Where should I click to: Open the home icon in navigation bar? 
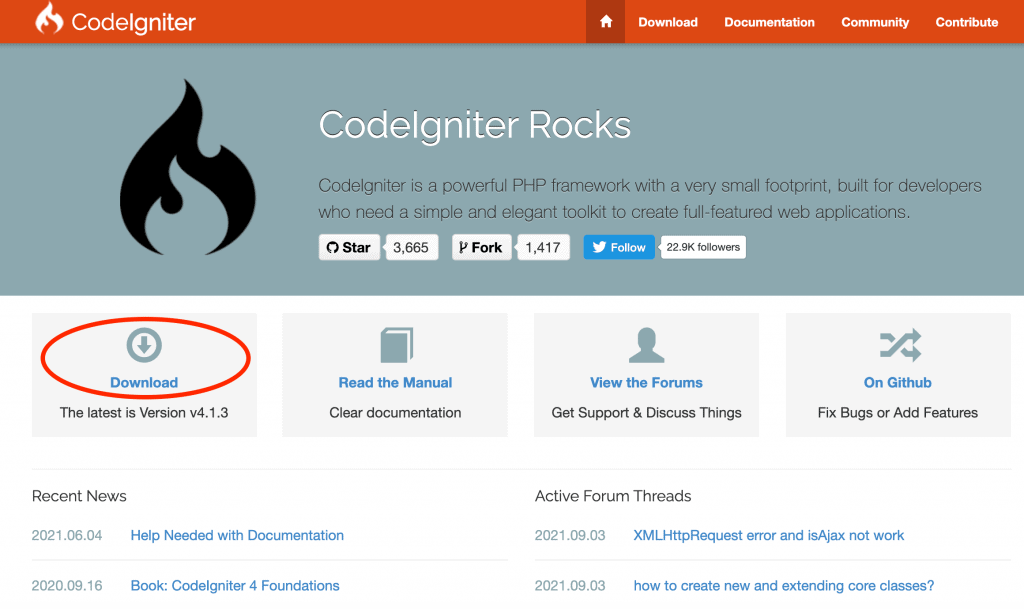click(605, 22)
